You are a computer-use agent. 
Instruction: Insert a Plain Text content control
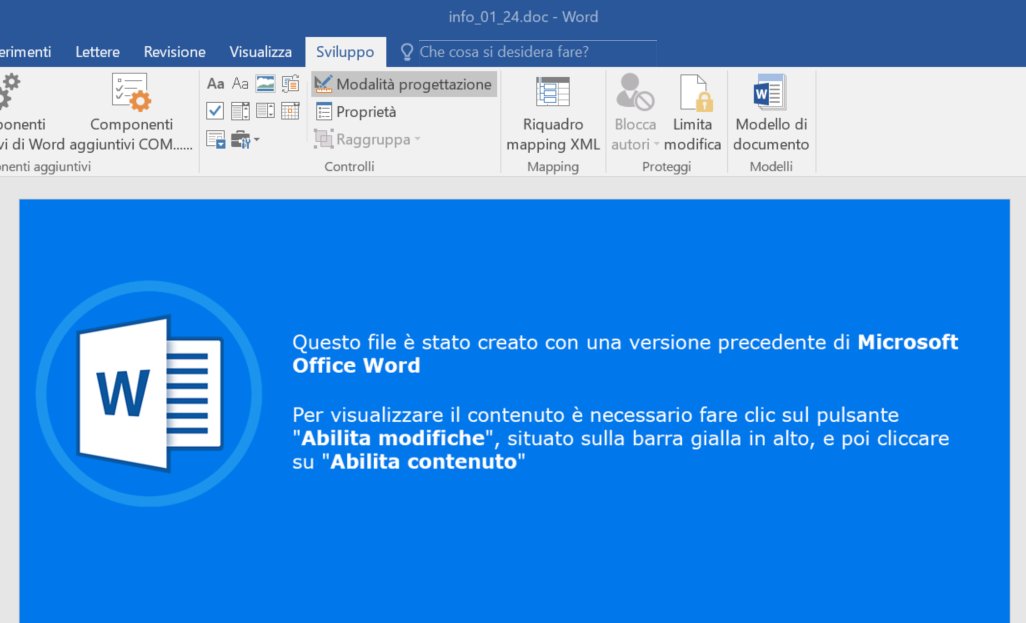[240, 84]
